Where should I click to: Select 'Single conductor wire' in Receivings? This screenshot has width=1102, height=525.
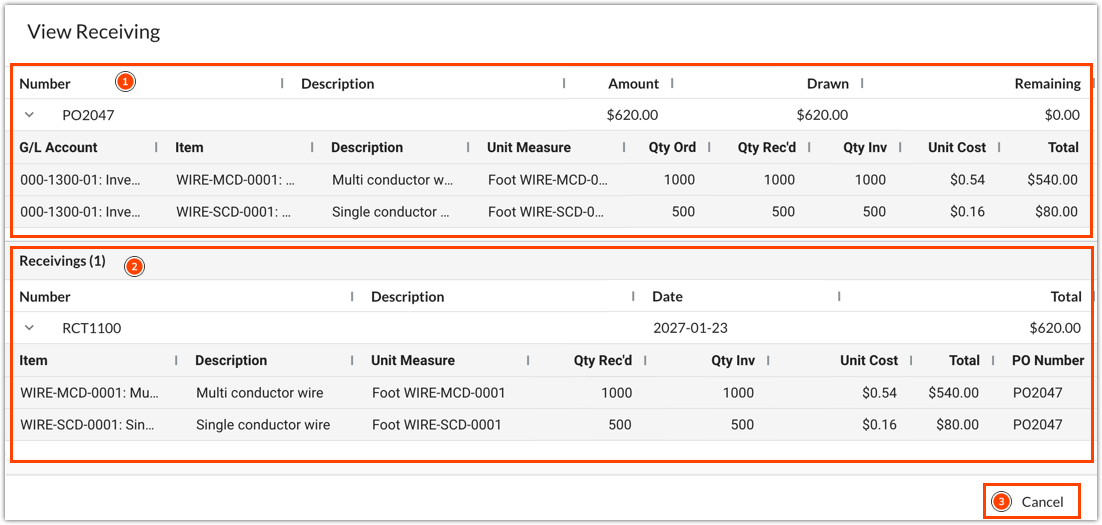pyautogui.click(x=263, y=424)
